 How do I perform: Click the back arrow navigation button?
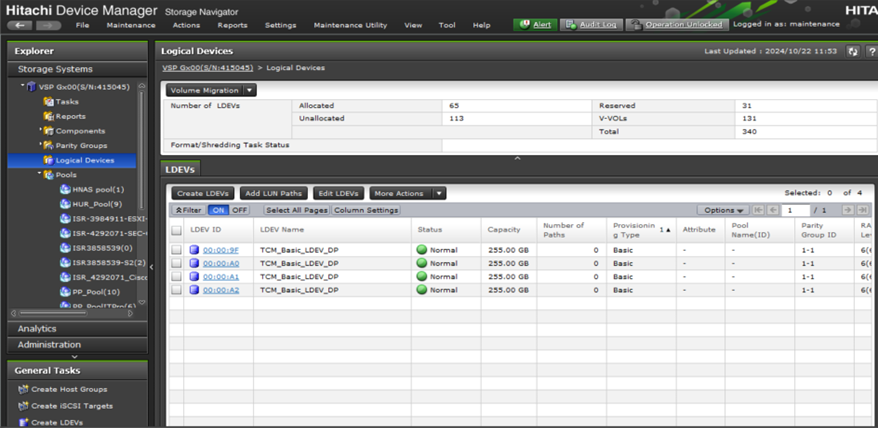22,24
